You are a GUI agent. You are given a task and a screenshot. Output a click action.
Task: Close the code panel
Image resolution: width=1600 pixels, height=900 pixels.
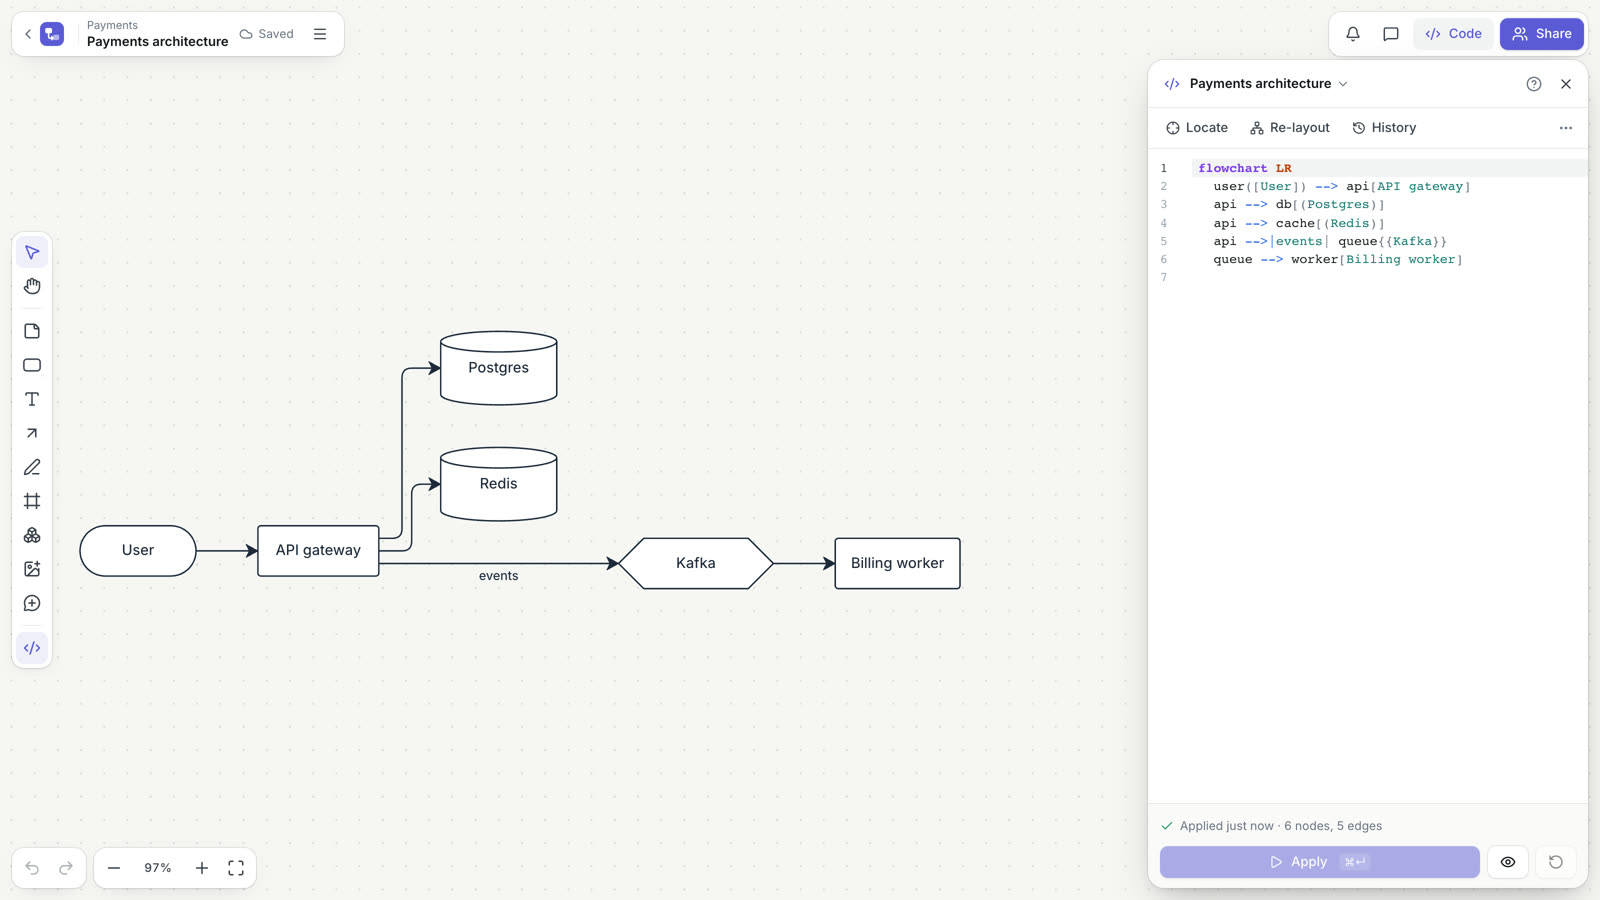coord(1566,84)
